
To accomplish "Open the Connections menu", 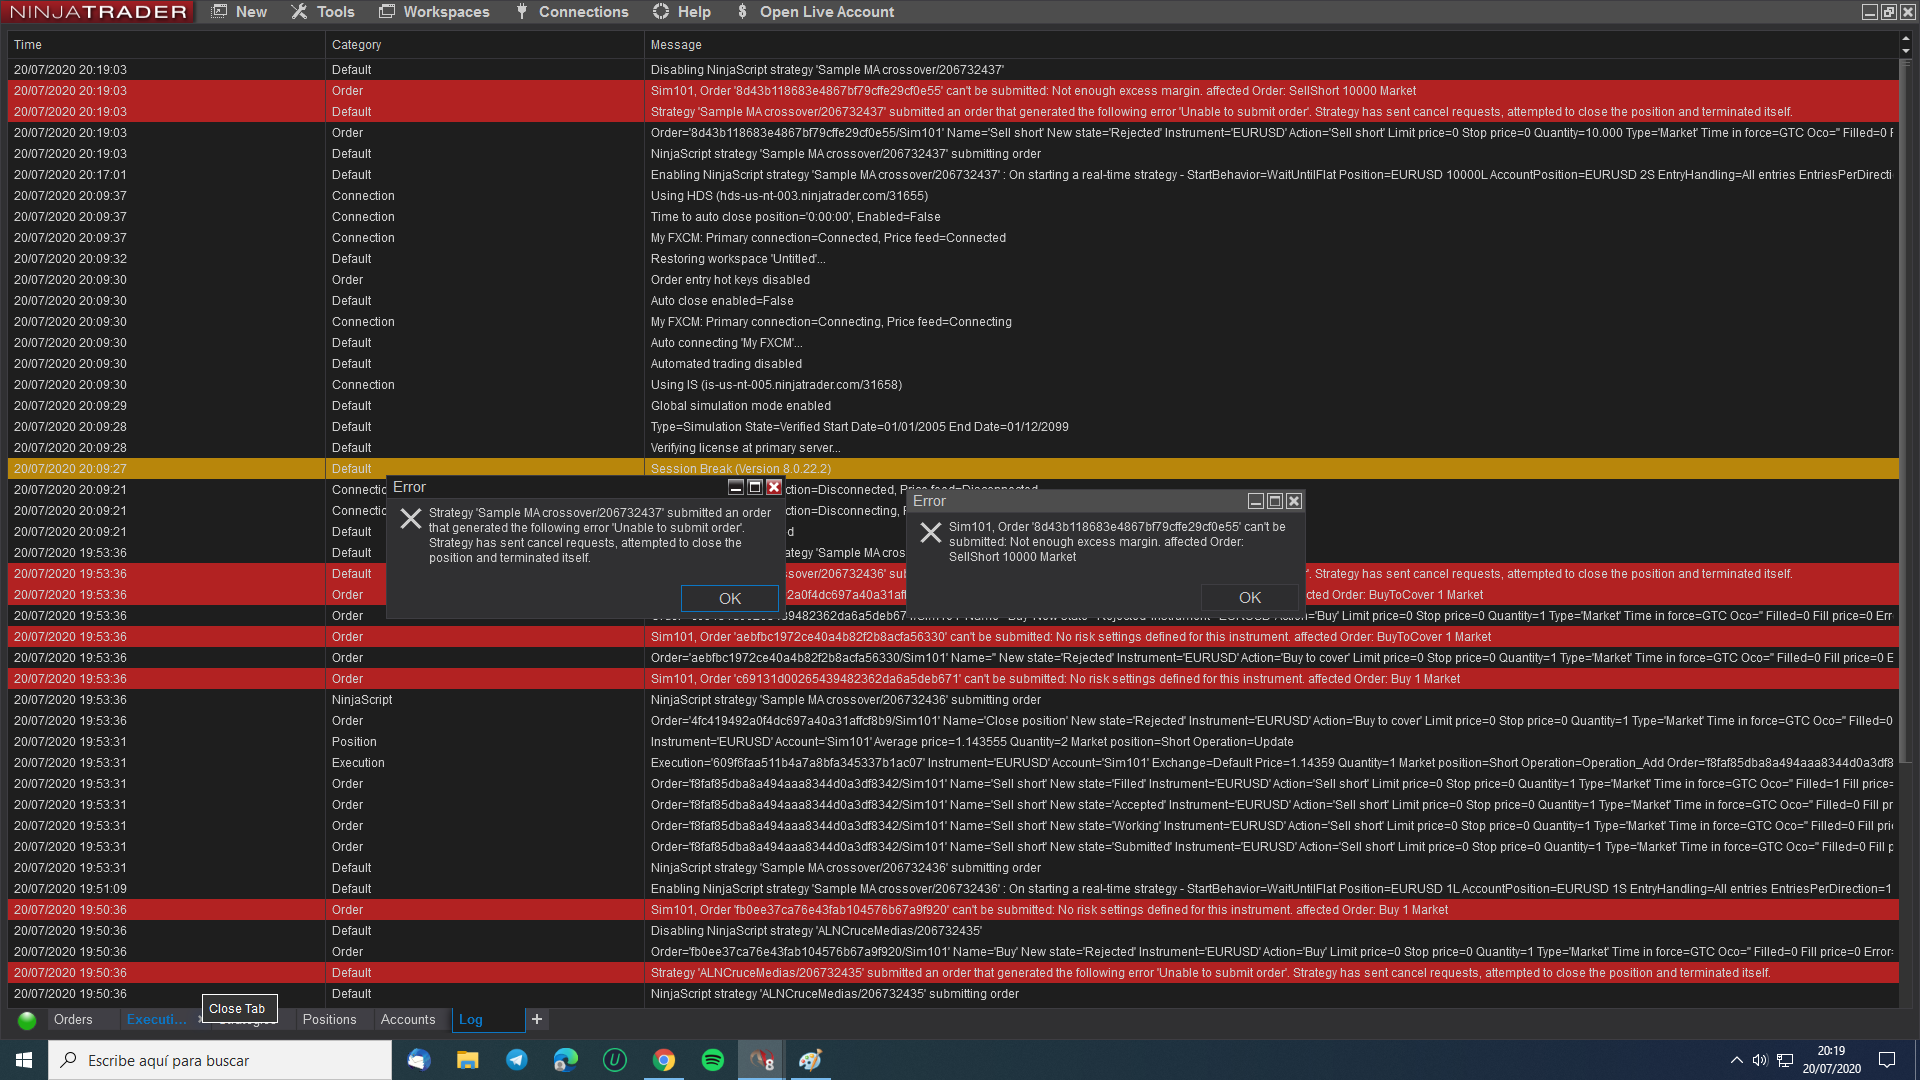I will coord(572,12).
